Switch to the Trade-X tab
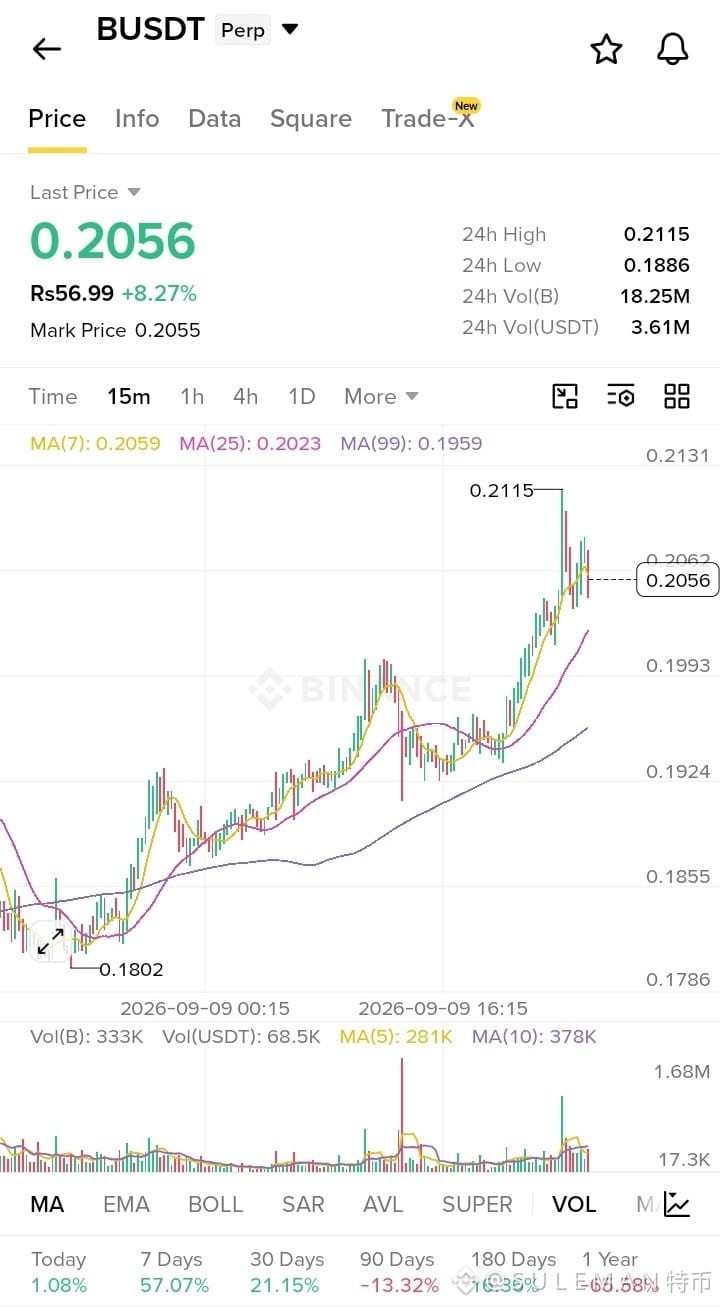Screen dimensions: 720x1307 pos(428,118)
